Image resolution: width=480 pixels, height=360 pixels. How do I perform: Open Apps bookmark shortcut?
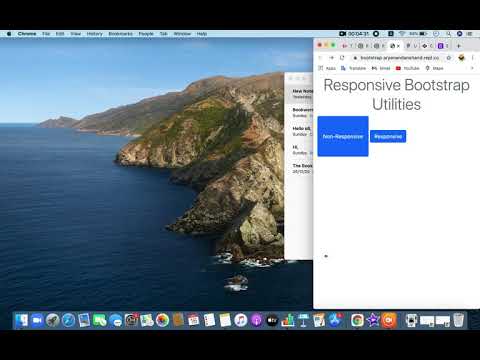(x=327, y=68)
